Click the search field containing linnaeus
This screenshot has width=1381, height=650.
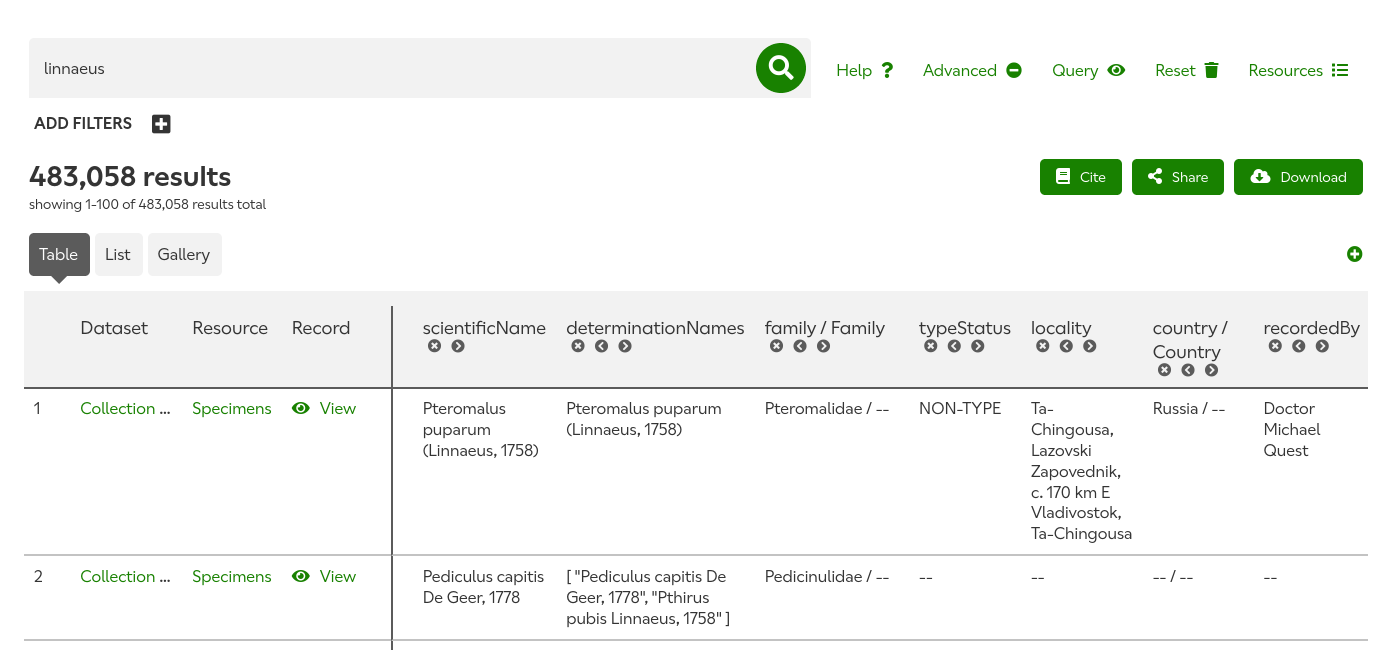392,68
